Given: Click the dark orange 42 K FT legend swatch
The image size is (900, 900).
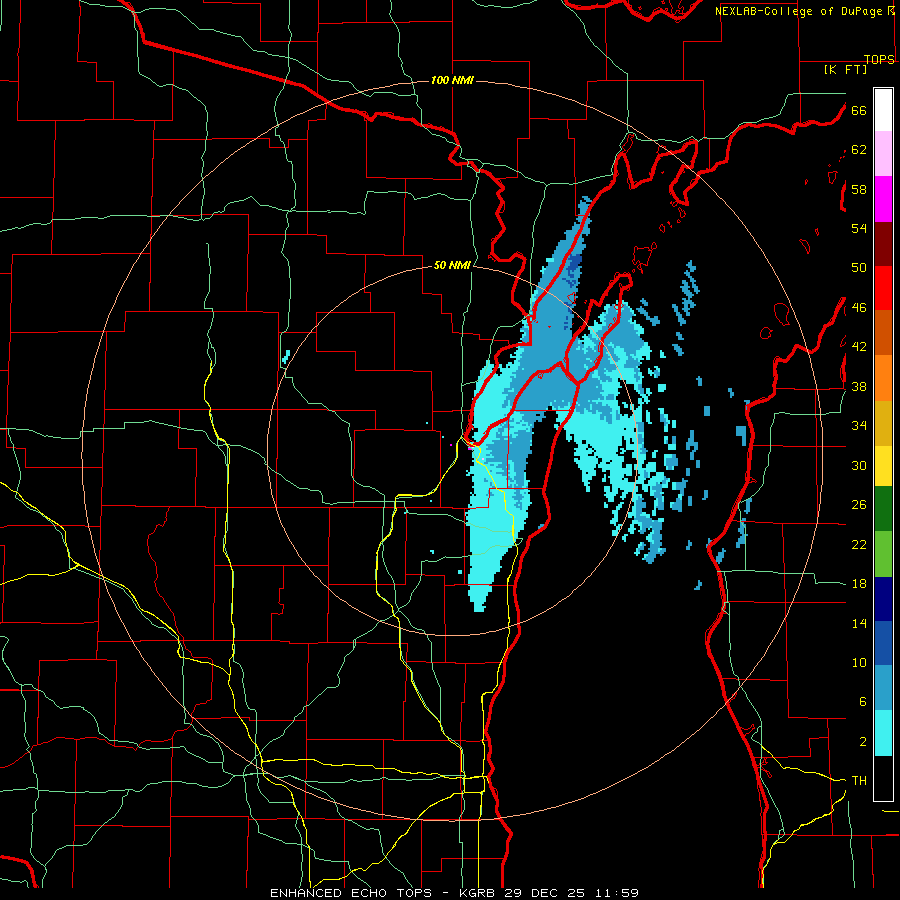Looking at the screenshot, I should tap(883, 333).
